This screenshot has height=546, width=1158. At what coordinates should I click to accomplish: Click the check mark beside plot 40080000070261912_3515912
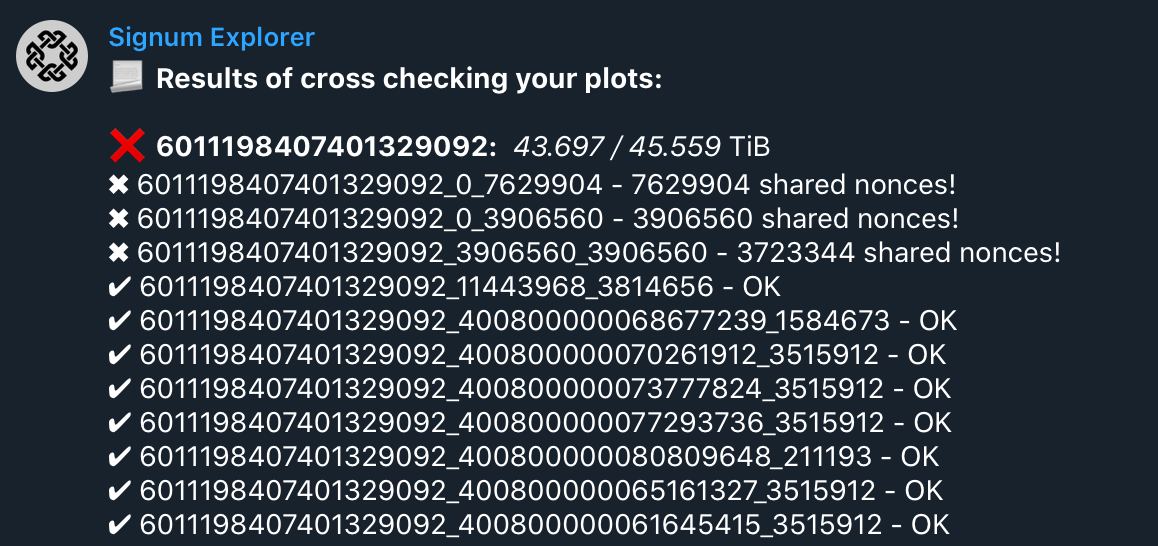pos(118,355)
